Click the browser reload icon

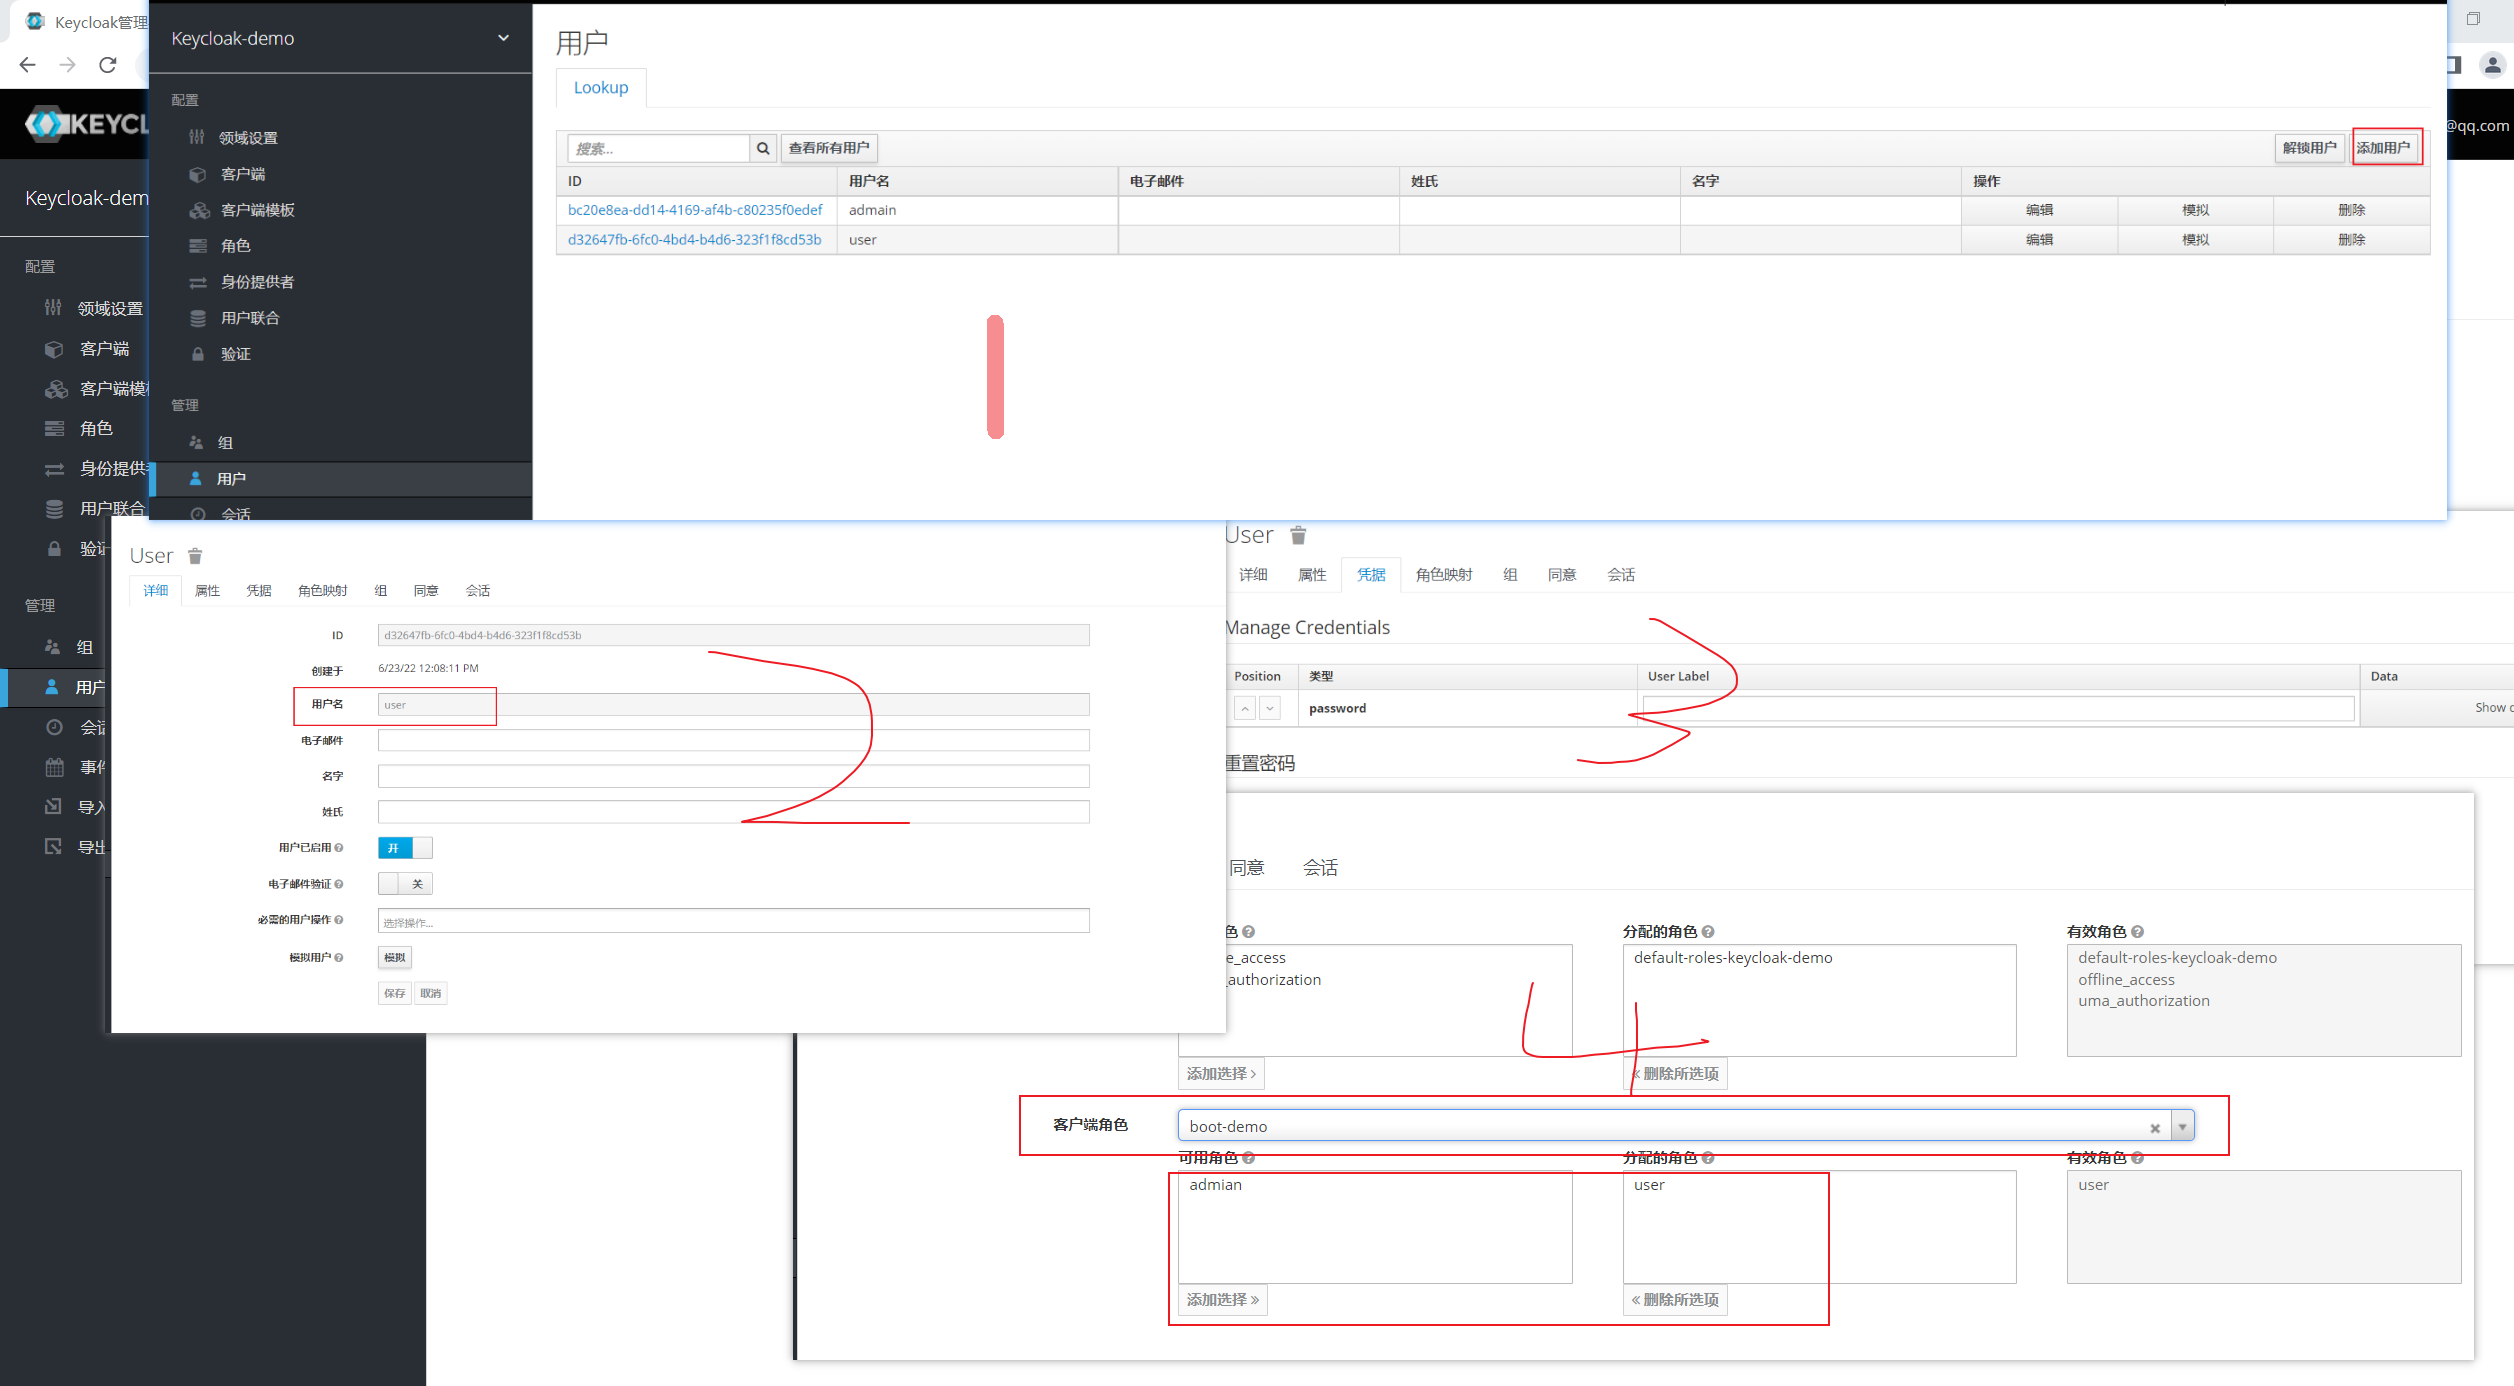(108, 65)
